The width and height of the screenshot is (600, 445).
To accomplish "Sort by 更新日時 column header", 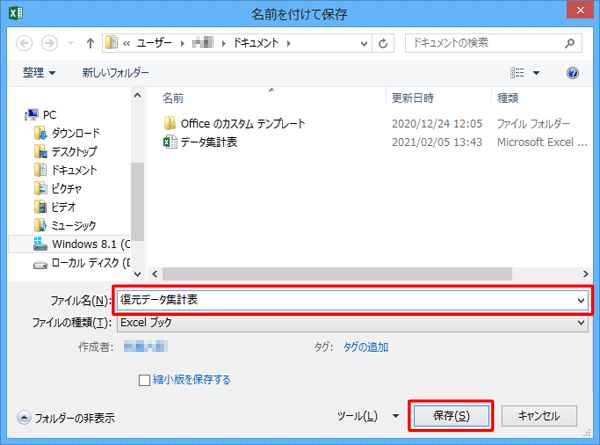I will coord(413,98).
